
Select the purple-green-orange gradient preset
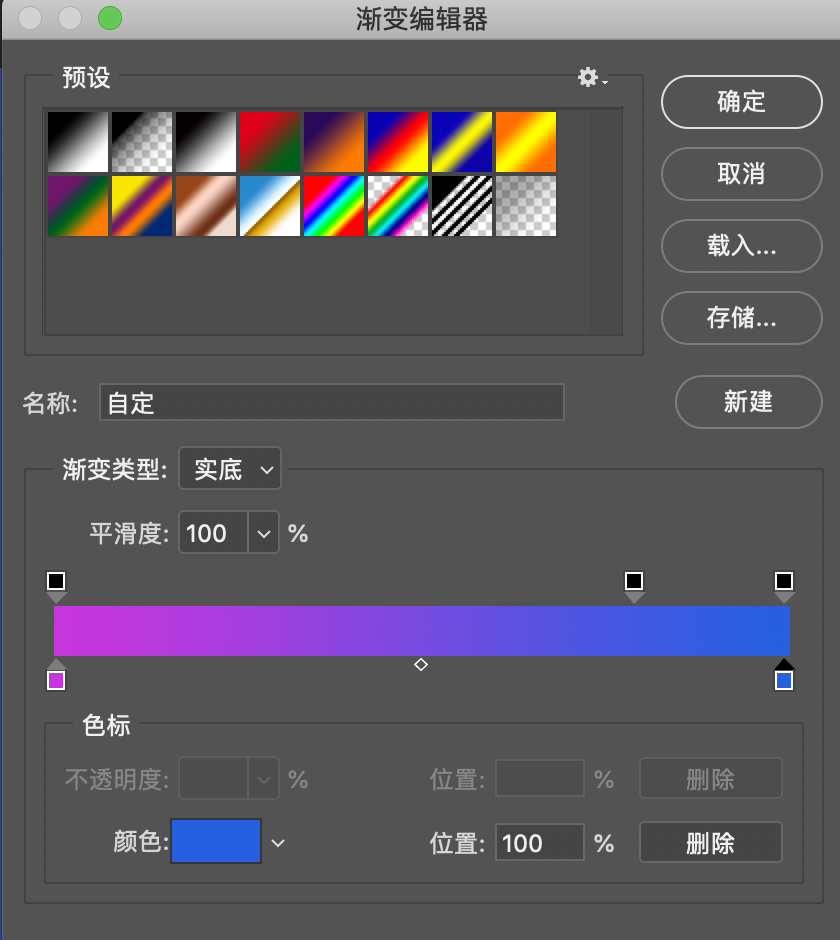tap(78, 206)
